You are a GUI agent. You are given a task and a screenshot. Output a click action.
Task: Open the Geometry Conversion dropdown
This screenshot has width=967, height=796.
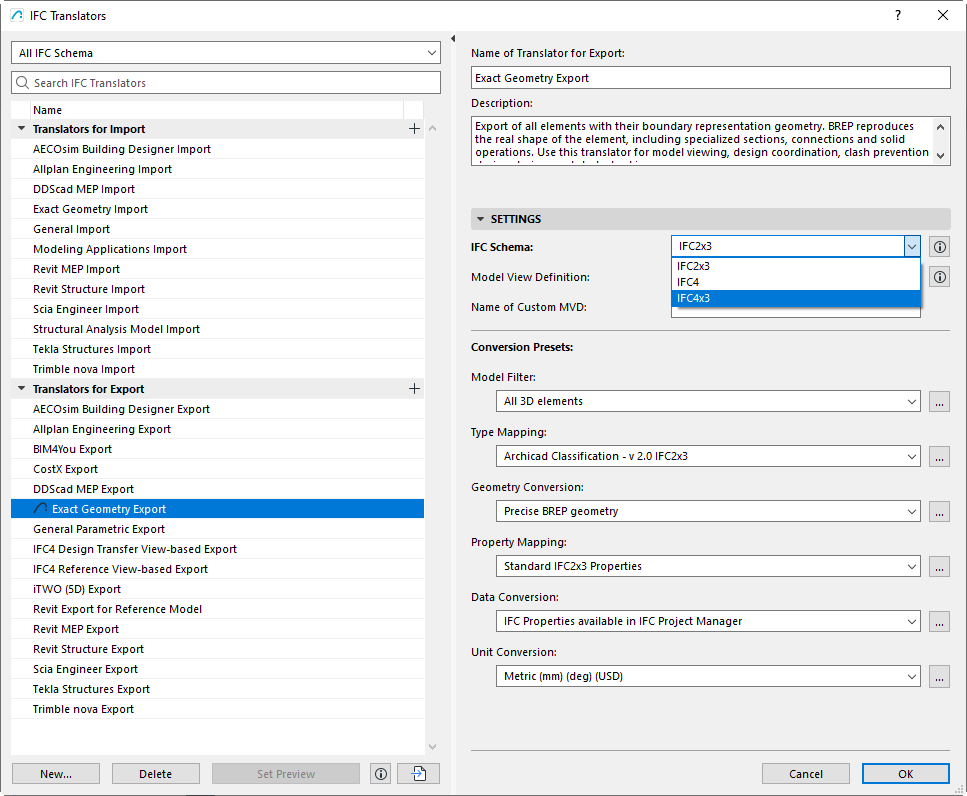[x=708, y=511]
